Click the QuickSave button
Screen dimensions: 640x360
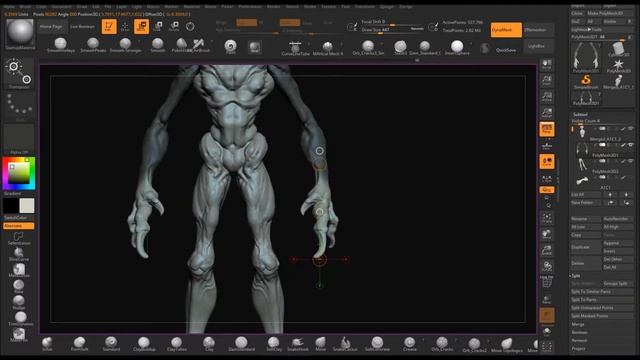tap(506, 50)
